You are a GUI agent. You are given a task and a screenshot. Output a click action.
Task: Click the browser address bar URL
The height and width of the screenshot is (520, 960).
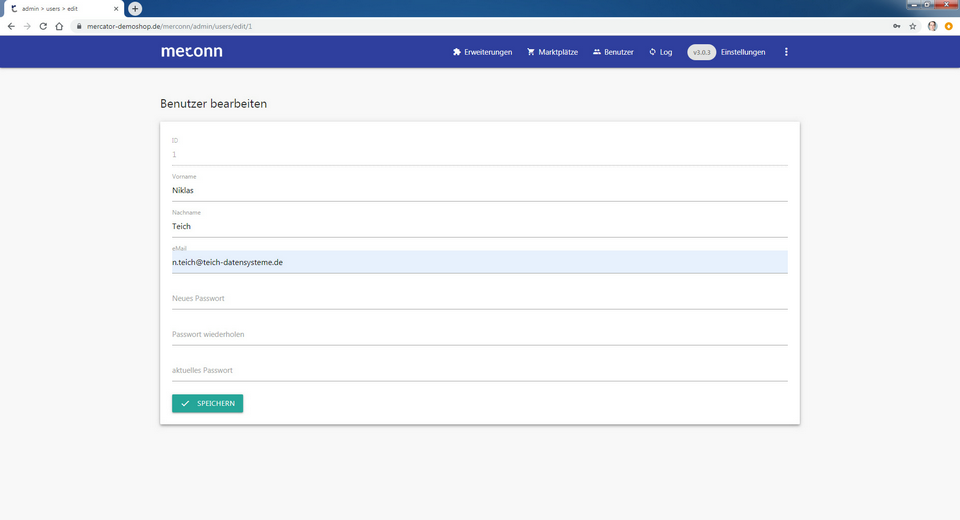(x=170, y=26)
